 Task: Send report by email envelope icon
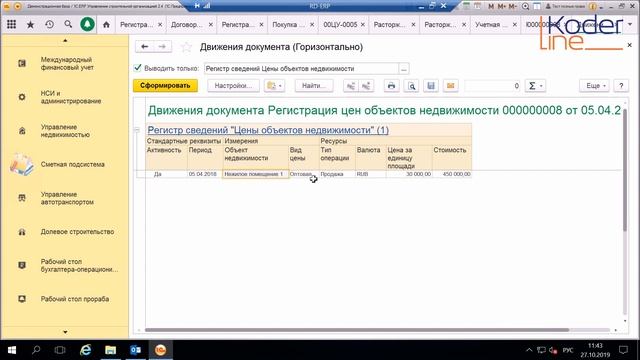(451, 86)
